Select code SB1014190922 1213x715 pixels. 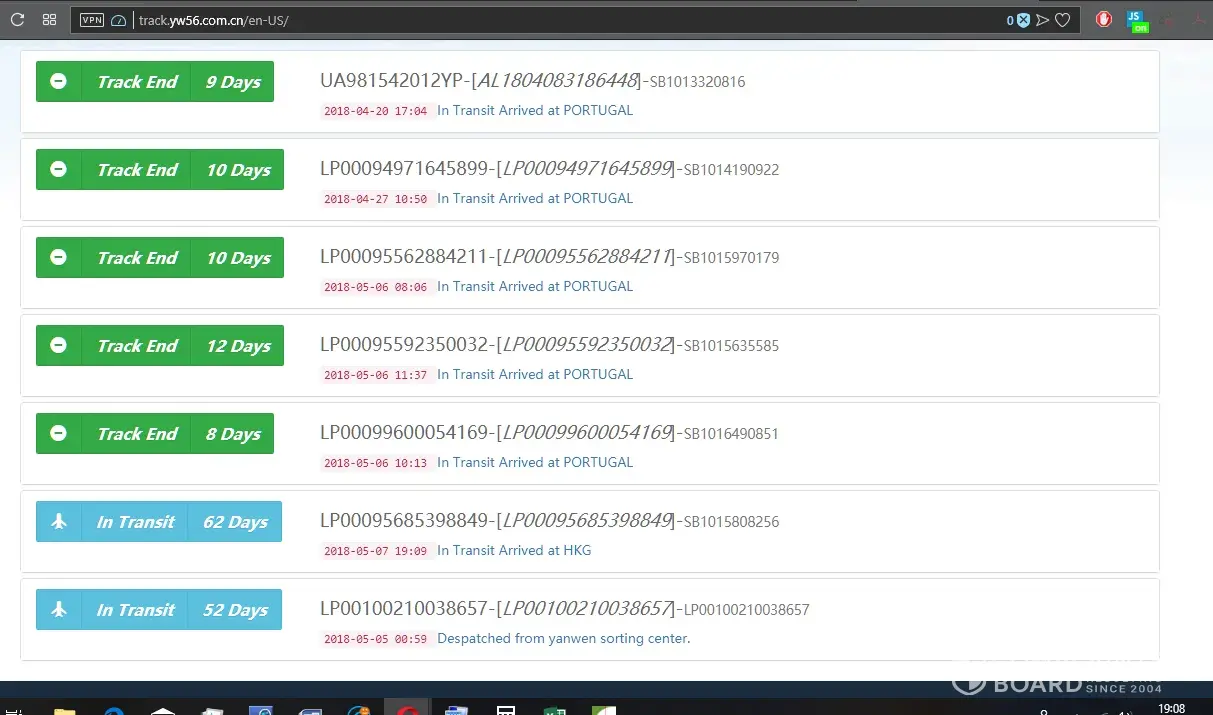coord(731,170)
